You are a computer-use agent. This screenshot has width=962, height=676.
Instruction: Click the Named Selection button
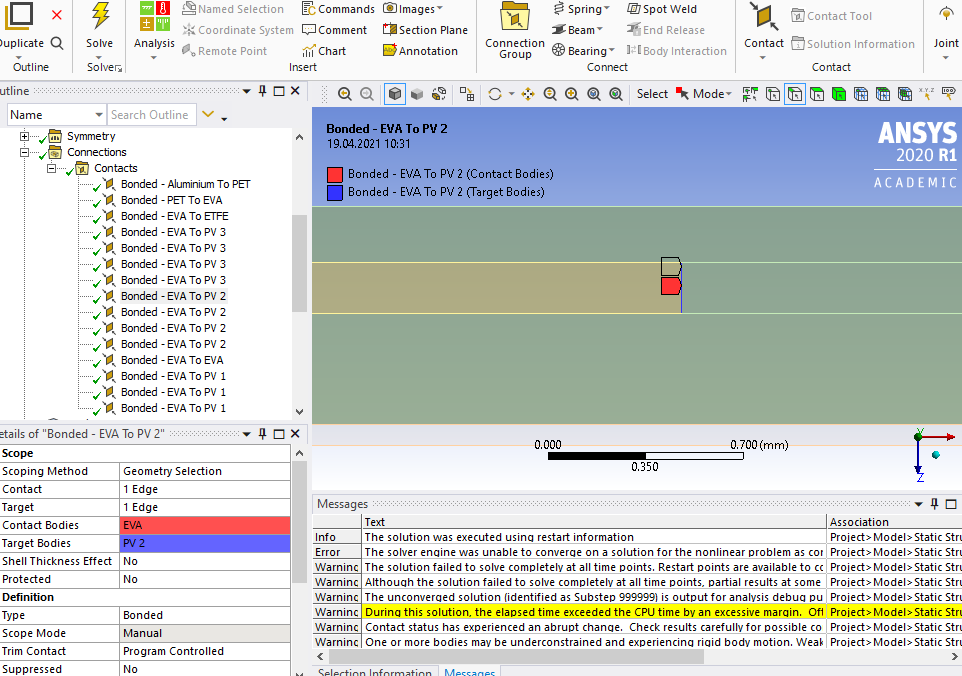(233, 9)
